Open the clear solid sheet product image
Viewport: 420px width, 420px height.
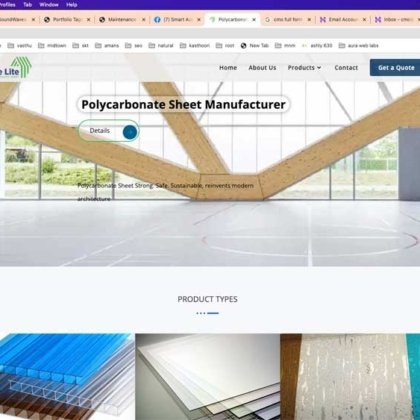click(x=208, y=377)
